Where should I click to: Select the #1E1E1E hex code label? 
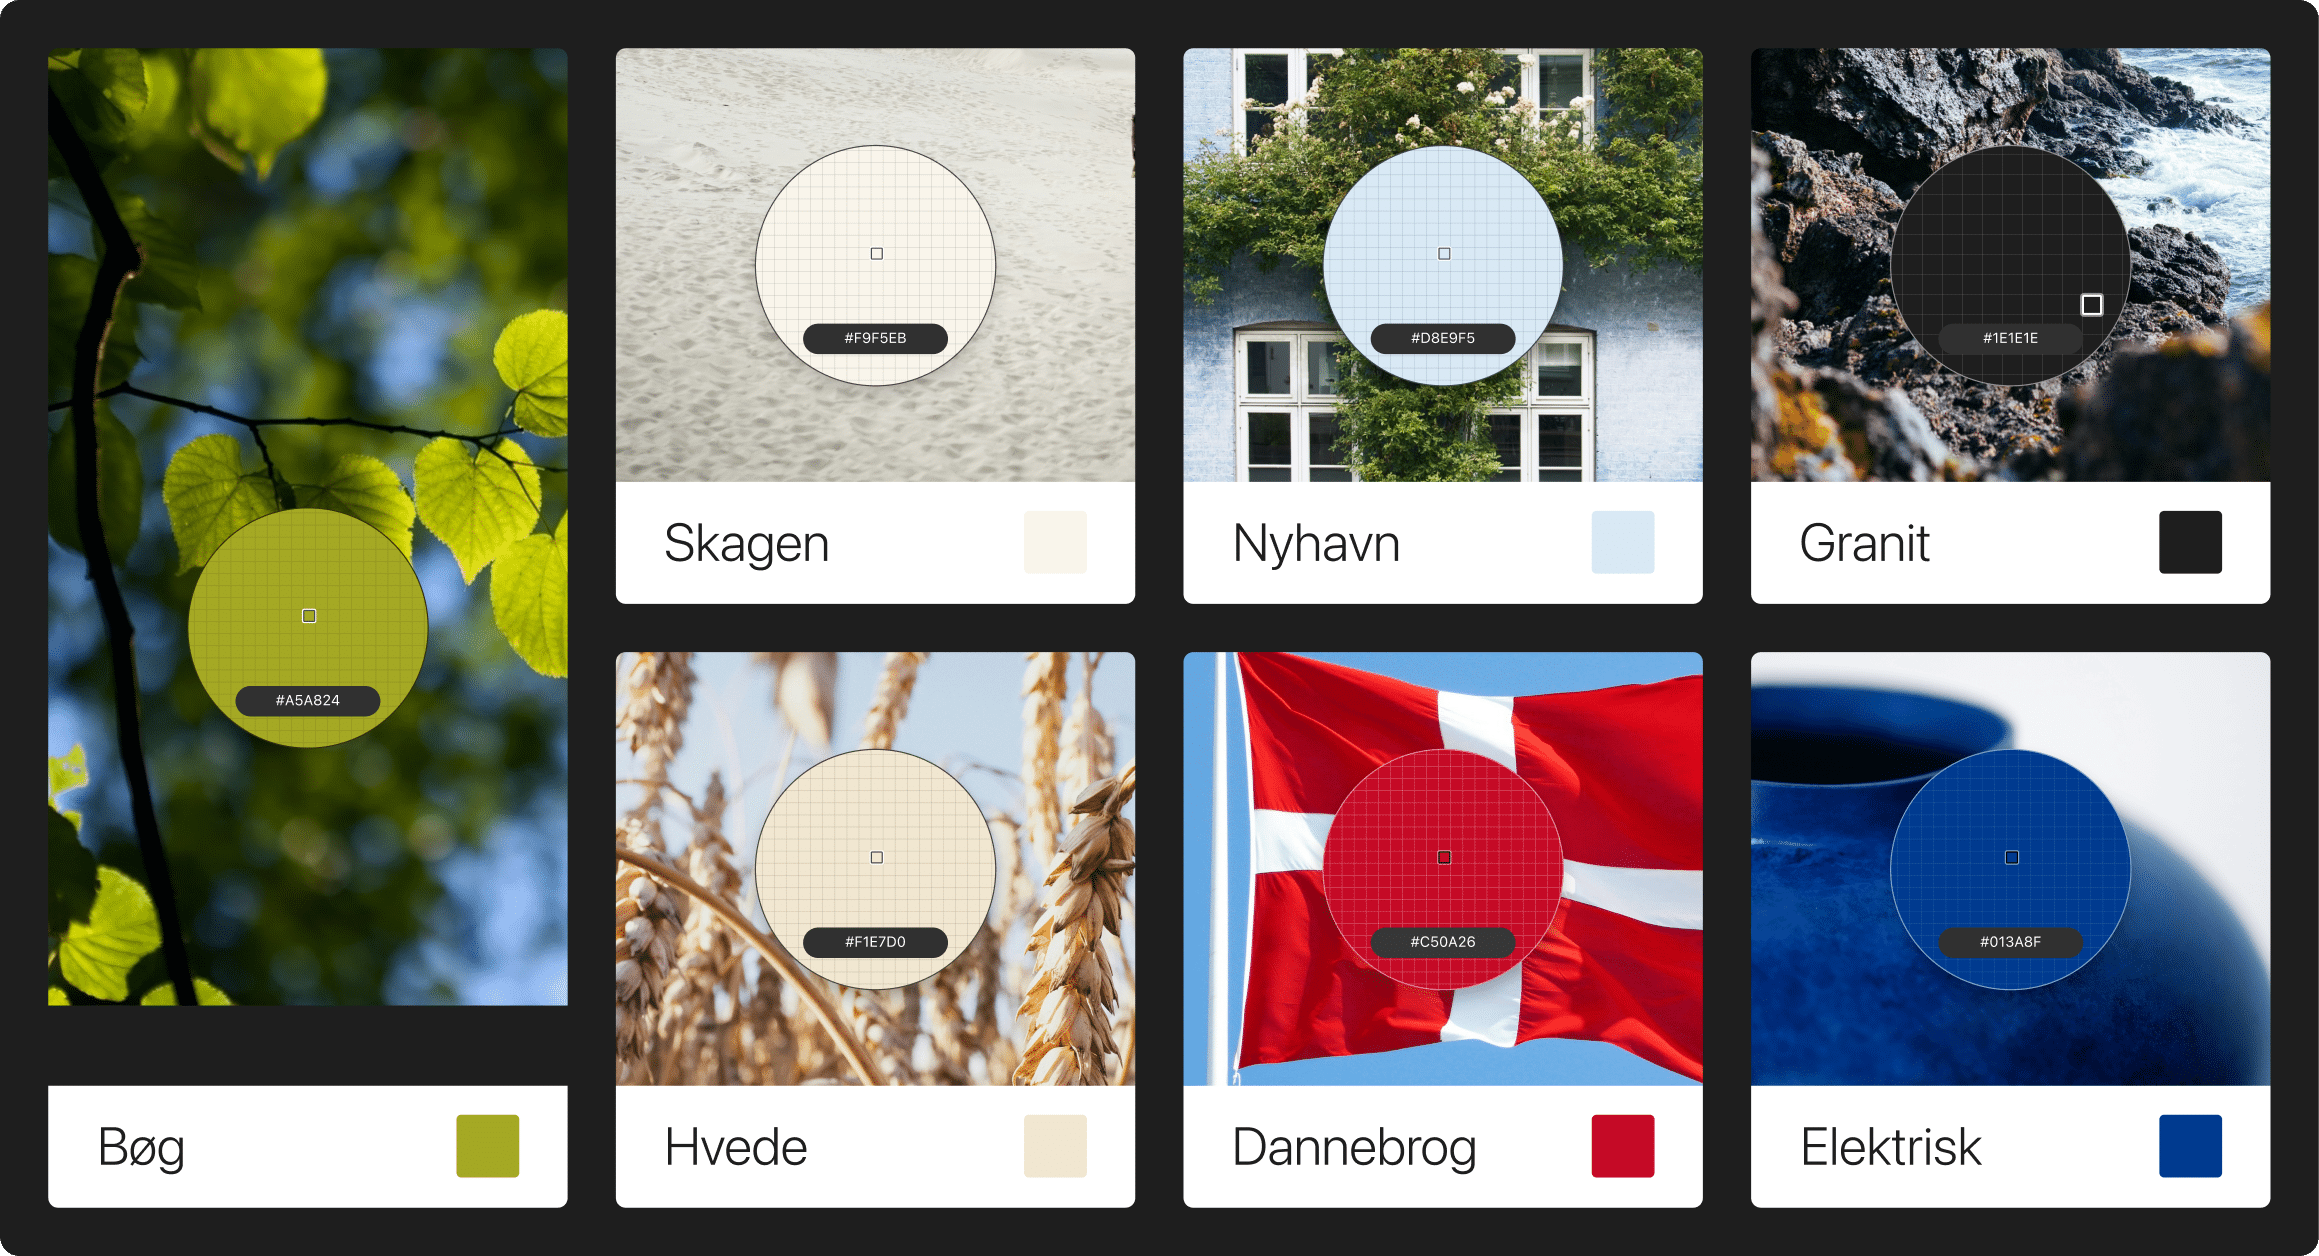point(2010,338)
